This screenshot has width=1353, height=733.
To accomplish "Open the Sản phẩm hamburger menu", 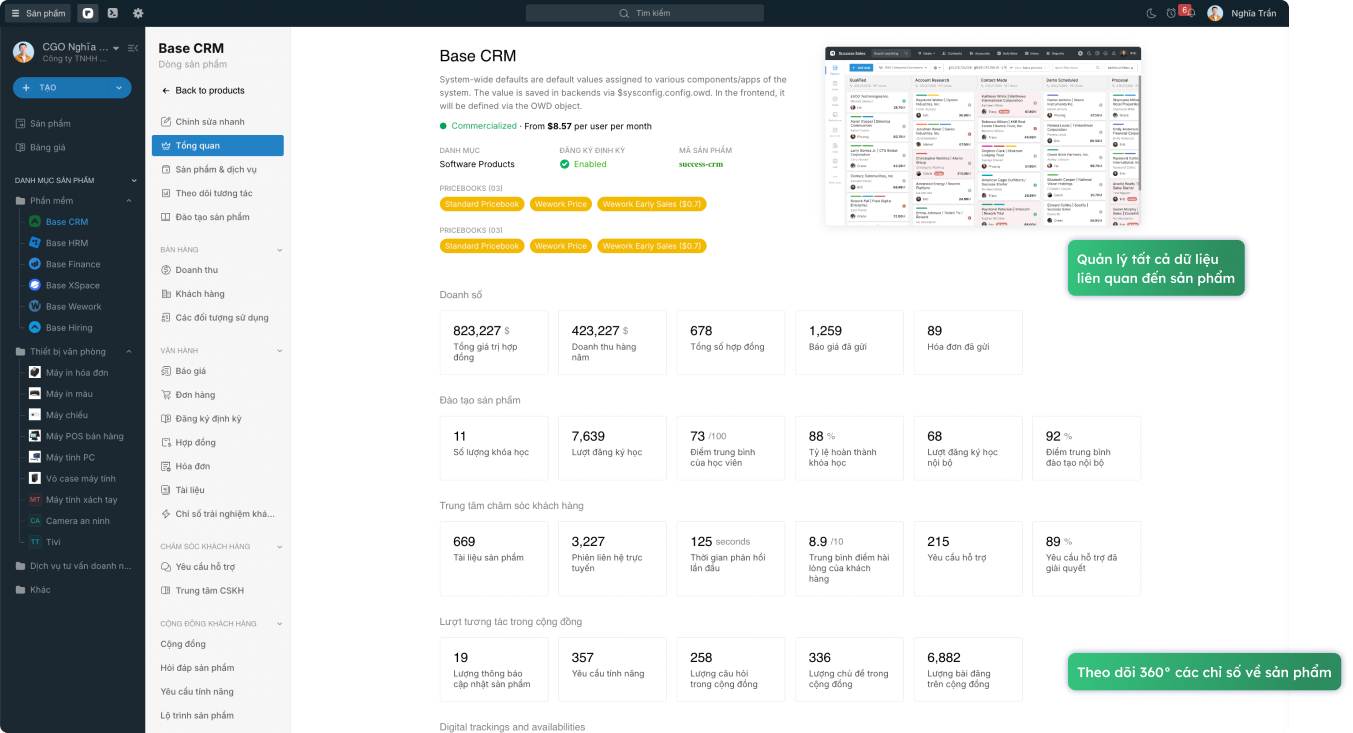I will coord(38,13).
